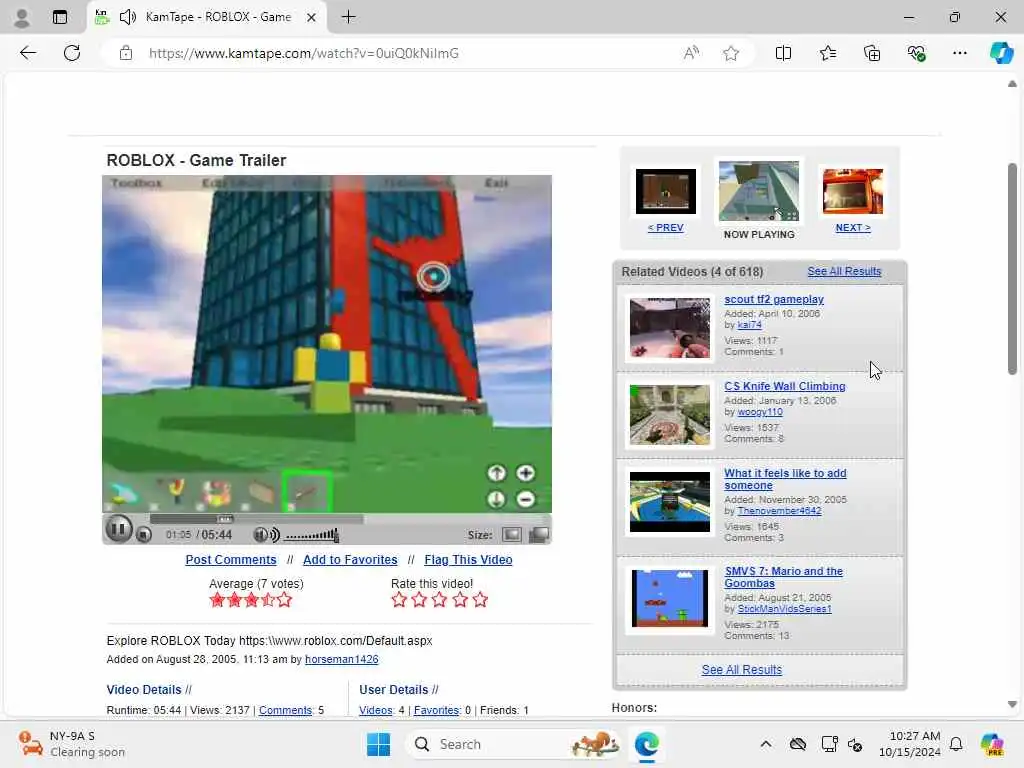This screenshot has width=1024, height=768.
Task: Click See All Results at bottom of Related Videos
Action: [741, 669]
